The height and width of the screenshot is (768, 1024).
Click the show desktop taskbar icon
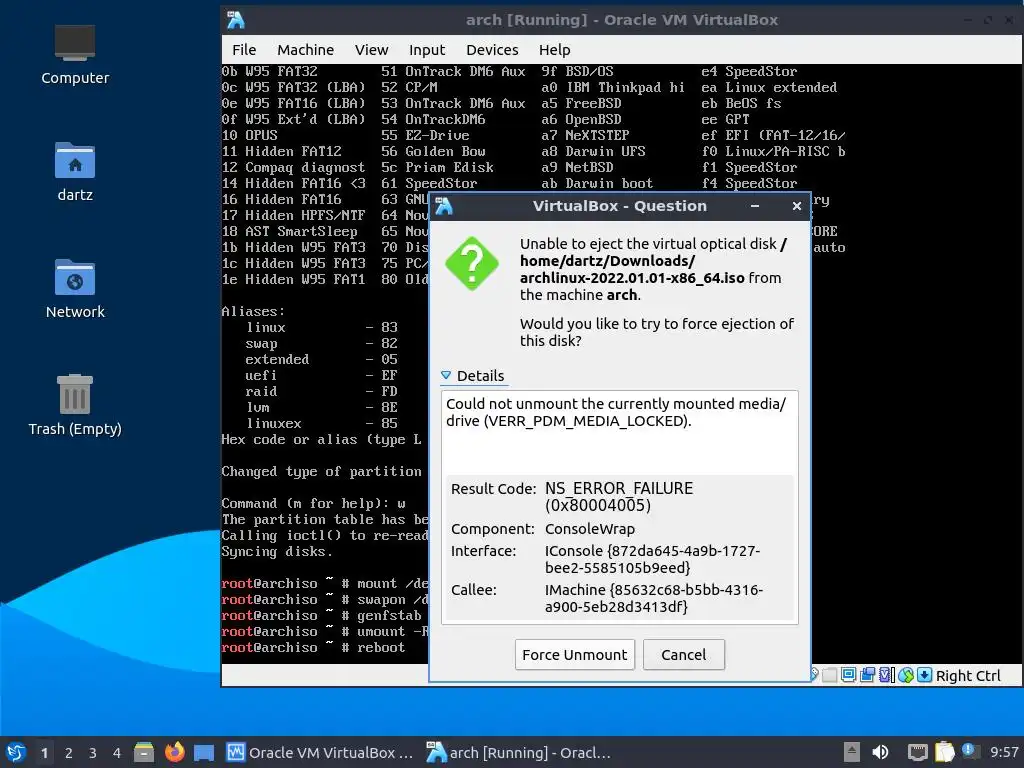point(204,753)
